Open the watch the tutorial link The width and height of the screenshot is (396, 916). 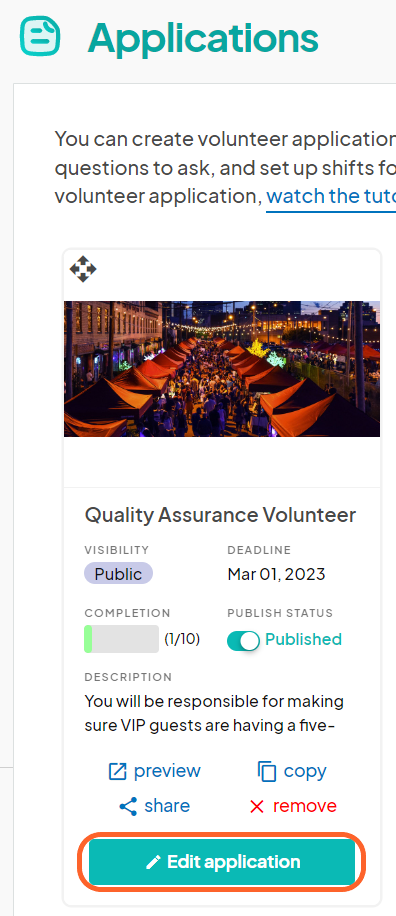(x=331, y=196)
